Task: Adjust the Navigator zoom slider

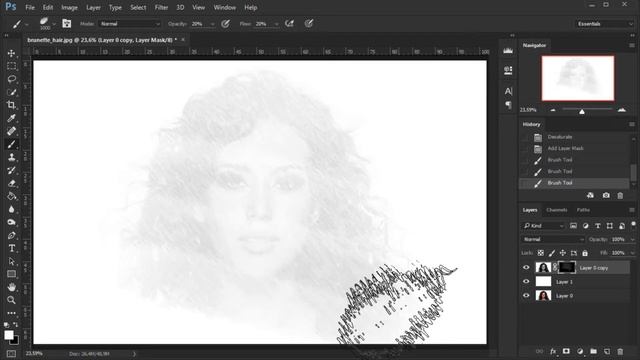Action: [582, 111]
